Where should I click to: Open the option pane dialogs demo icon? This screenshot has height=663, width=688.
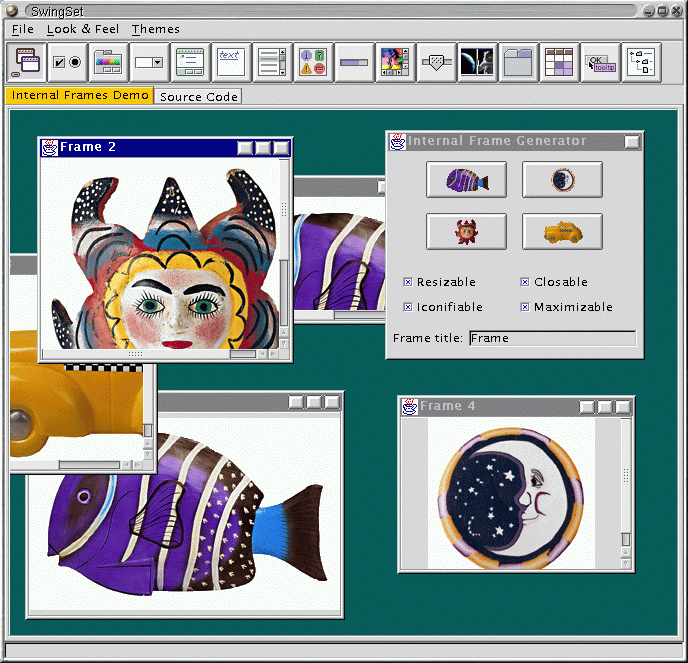coord(313,62)
